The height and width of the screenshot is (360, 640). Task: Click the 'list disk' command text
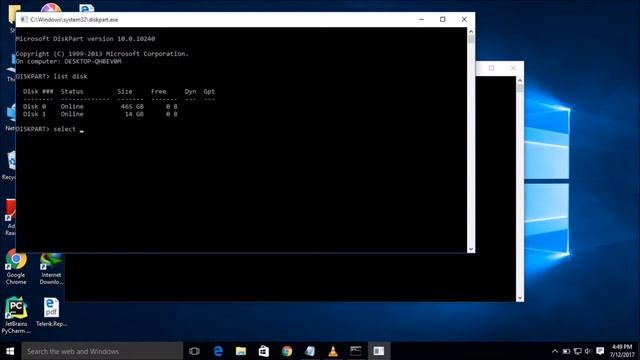tap(70, 76)
